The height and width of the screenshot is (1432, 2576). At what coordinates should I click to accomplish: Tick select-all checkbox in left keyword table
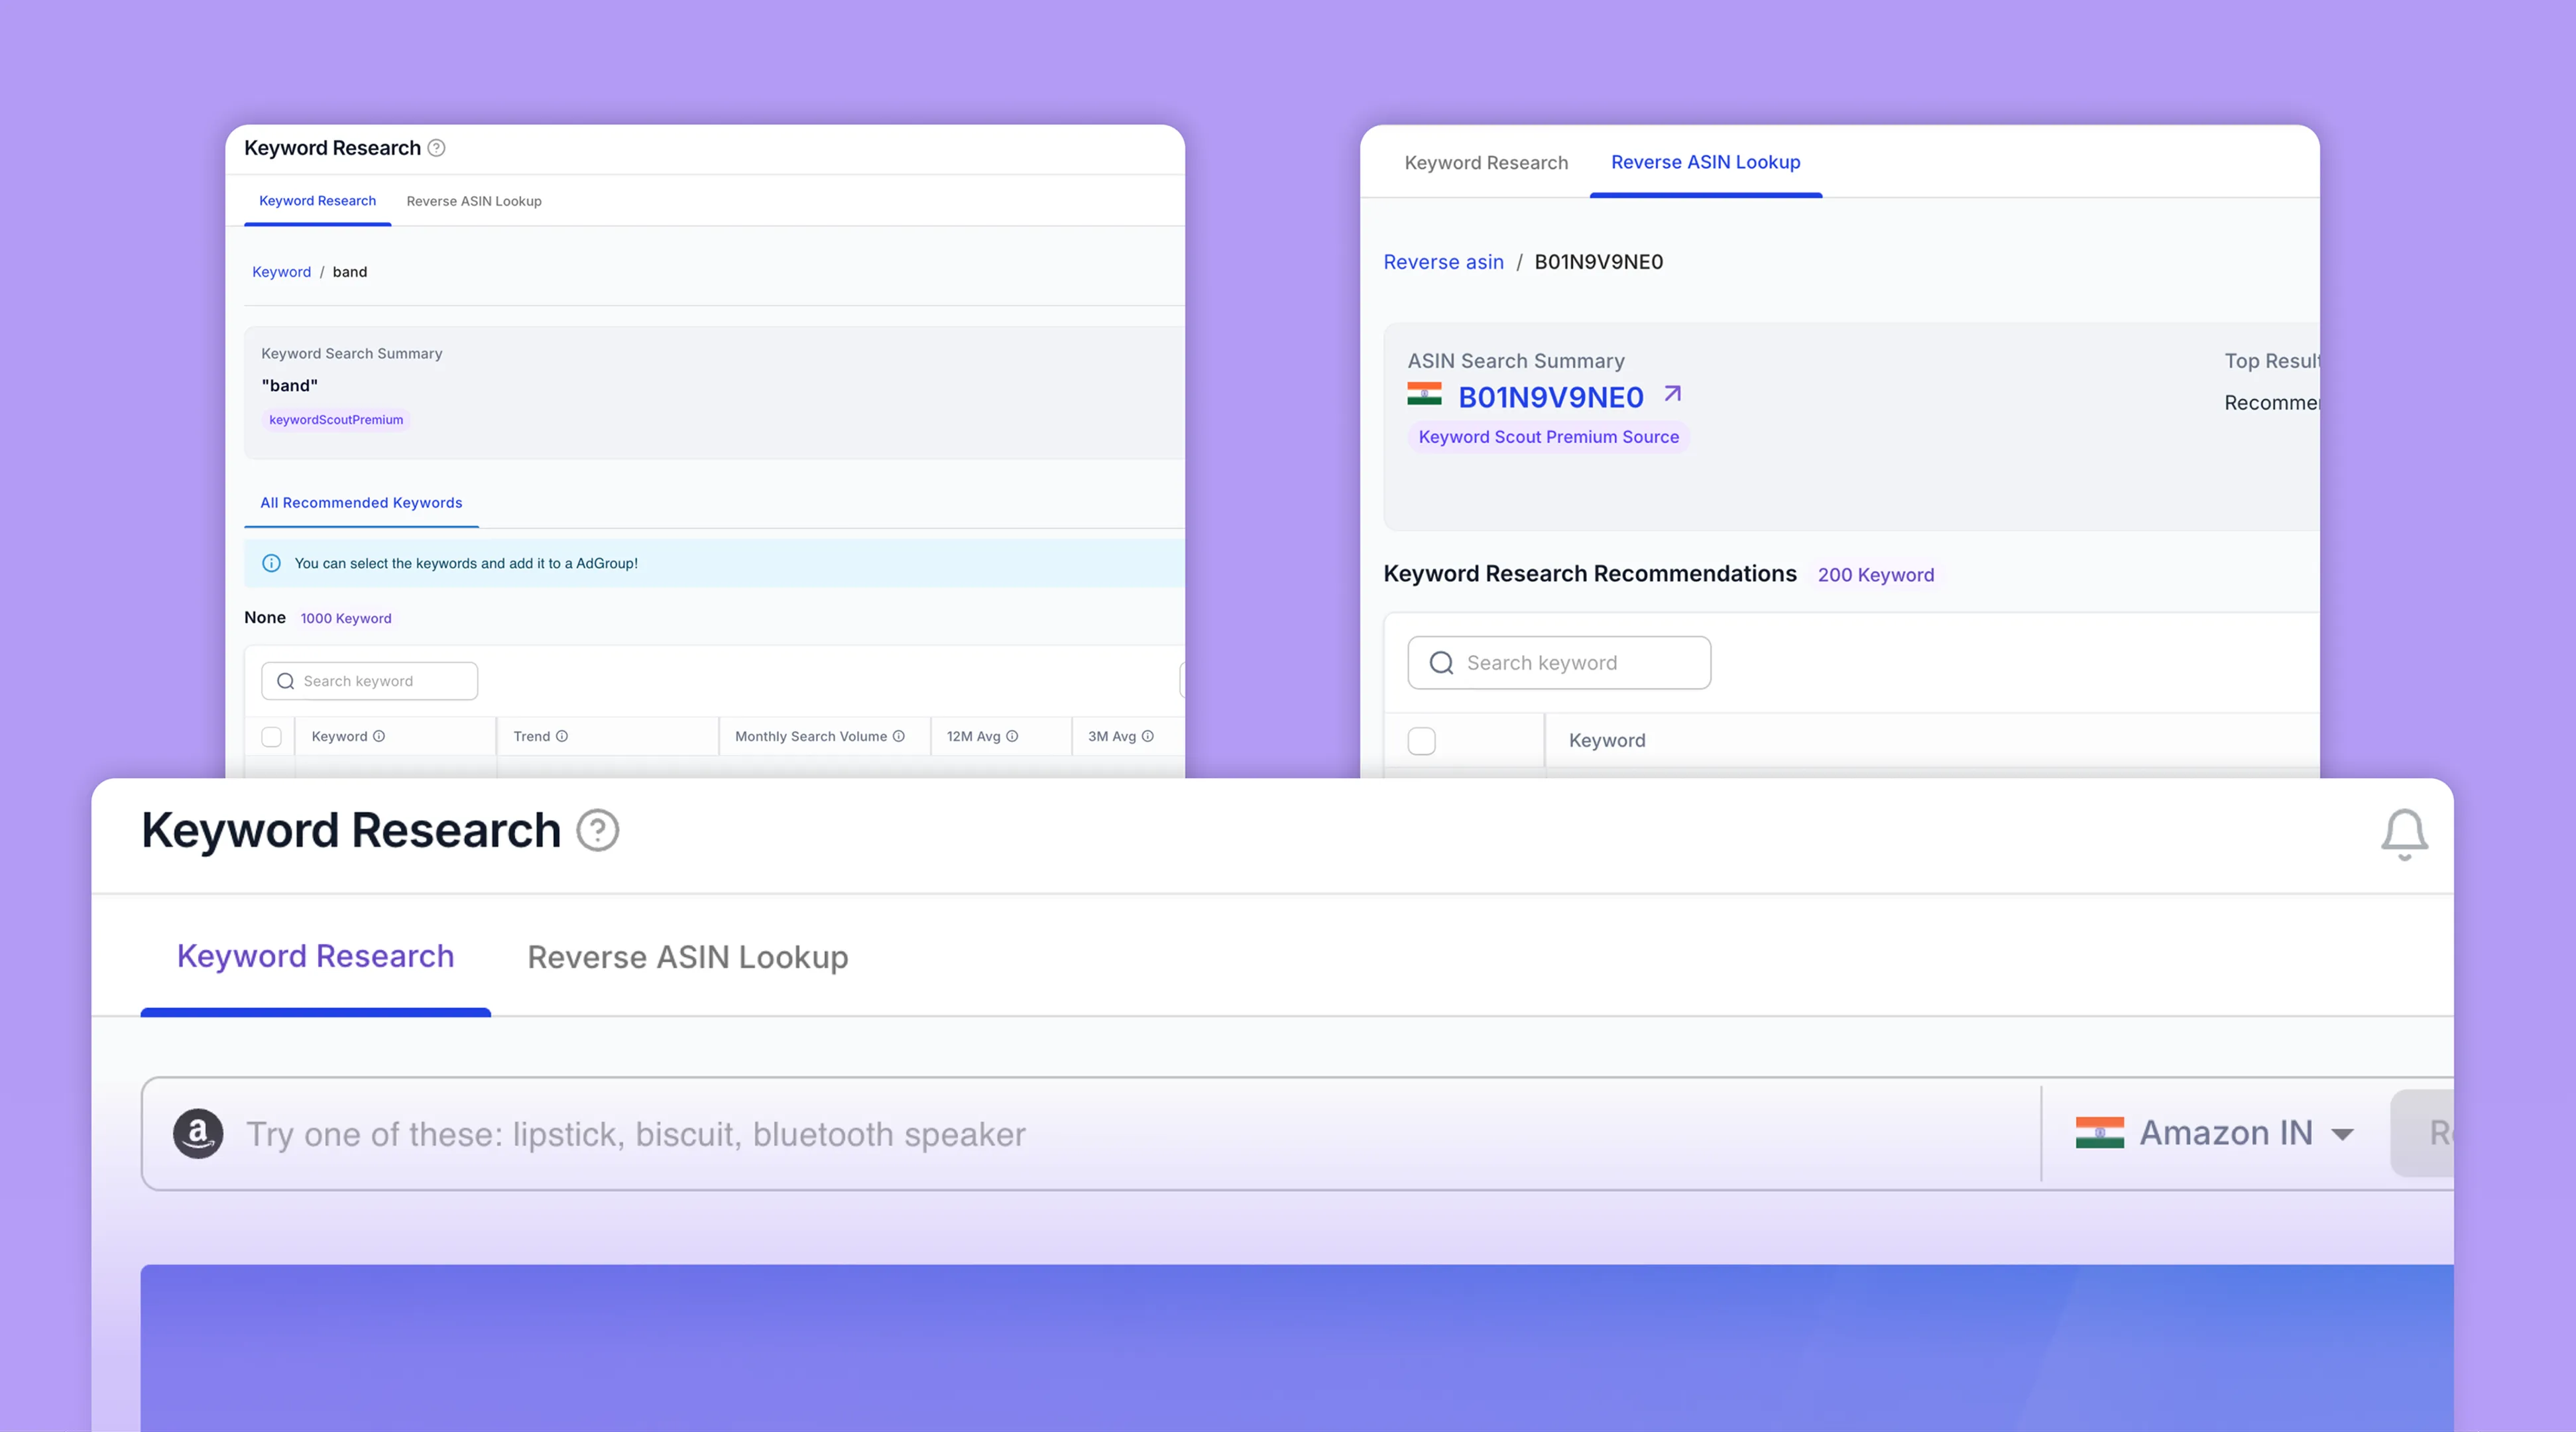coord(271,737)
